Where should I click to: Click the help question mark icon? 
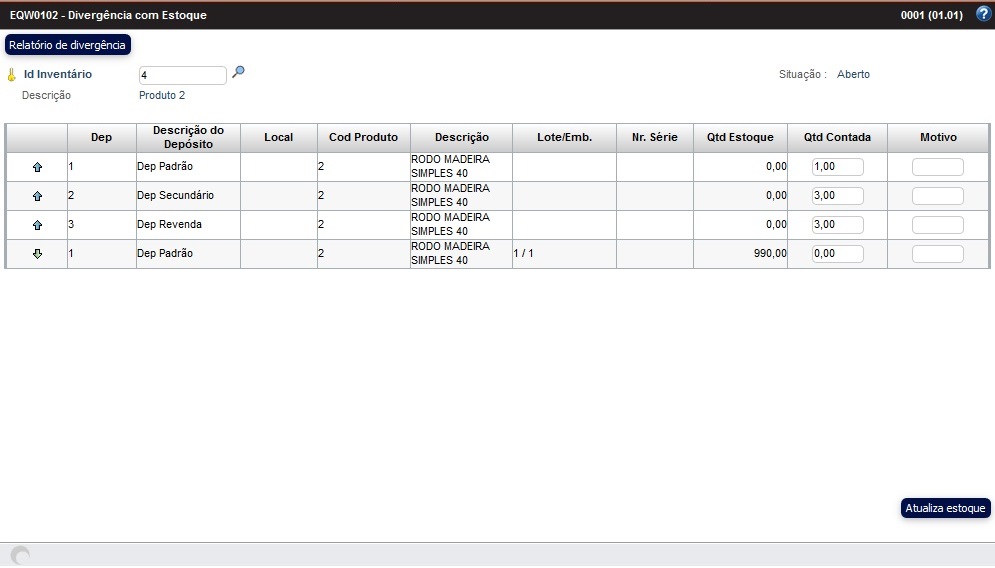tap(982, 14)
